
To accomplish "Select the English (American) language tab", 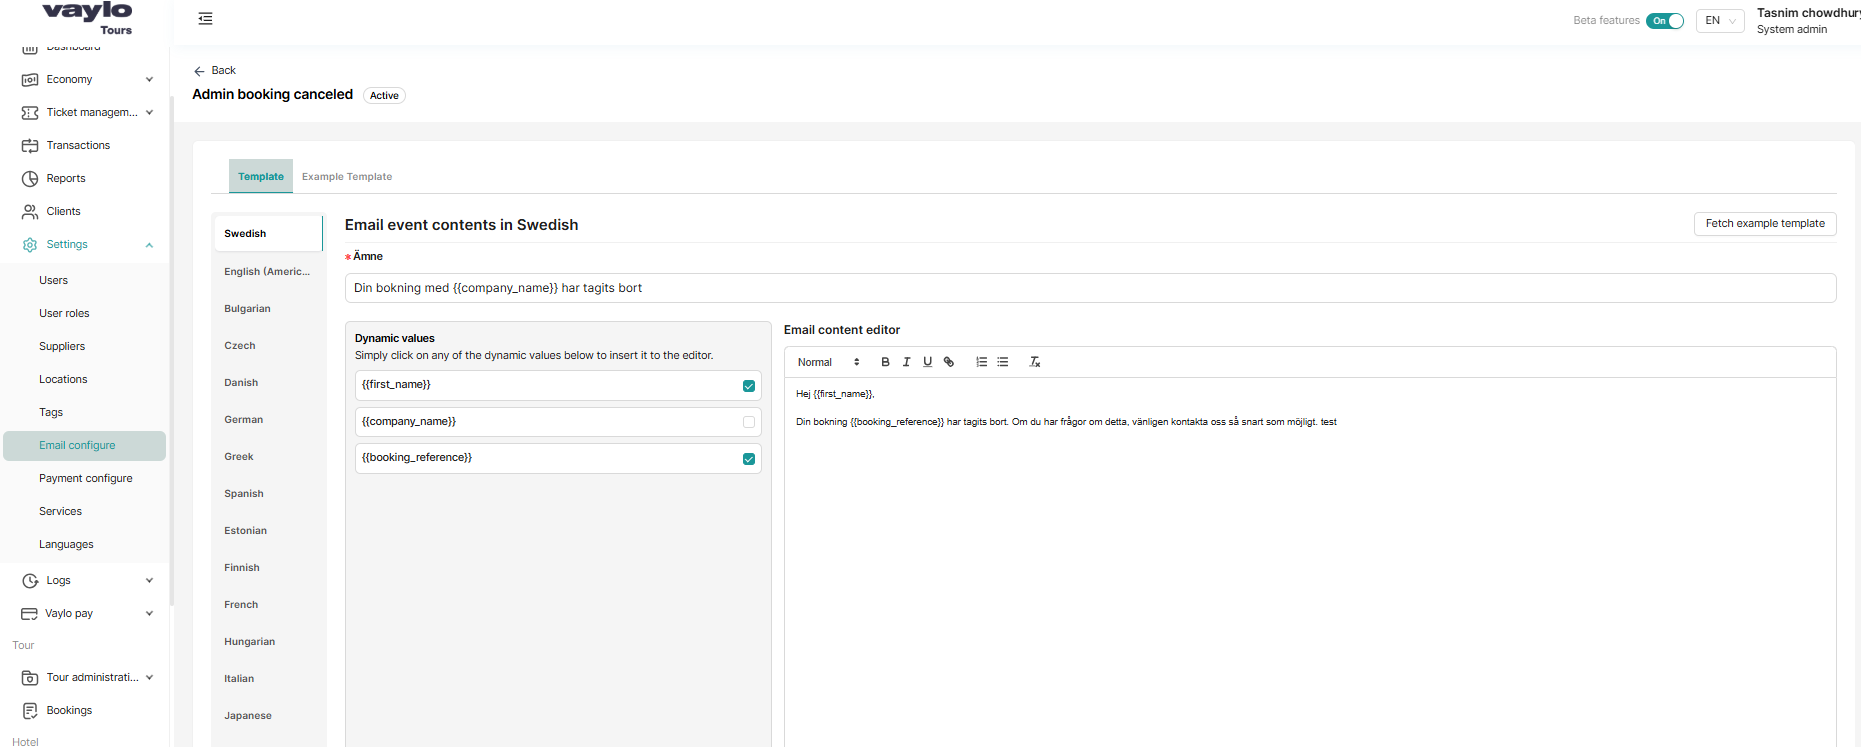I will 267,272.
